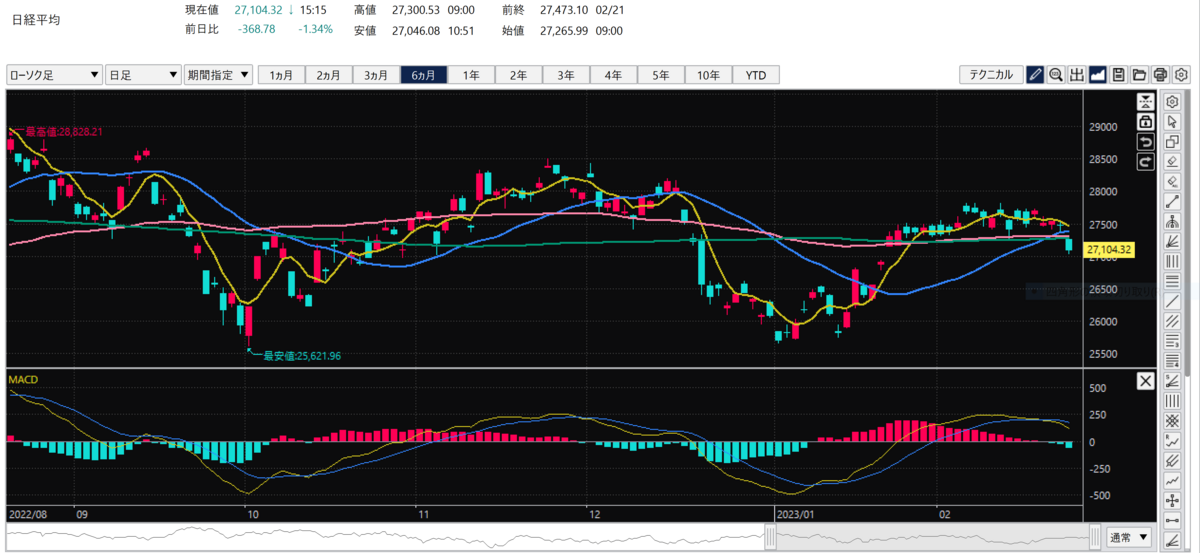
Task: Select the 1ヵ月 period tab
Action: pyautogui.click(x=281, y=75)
